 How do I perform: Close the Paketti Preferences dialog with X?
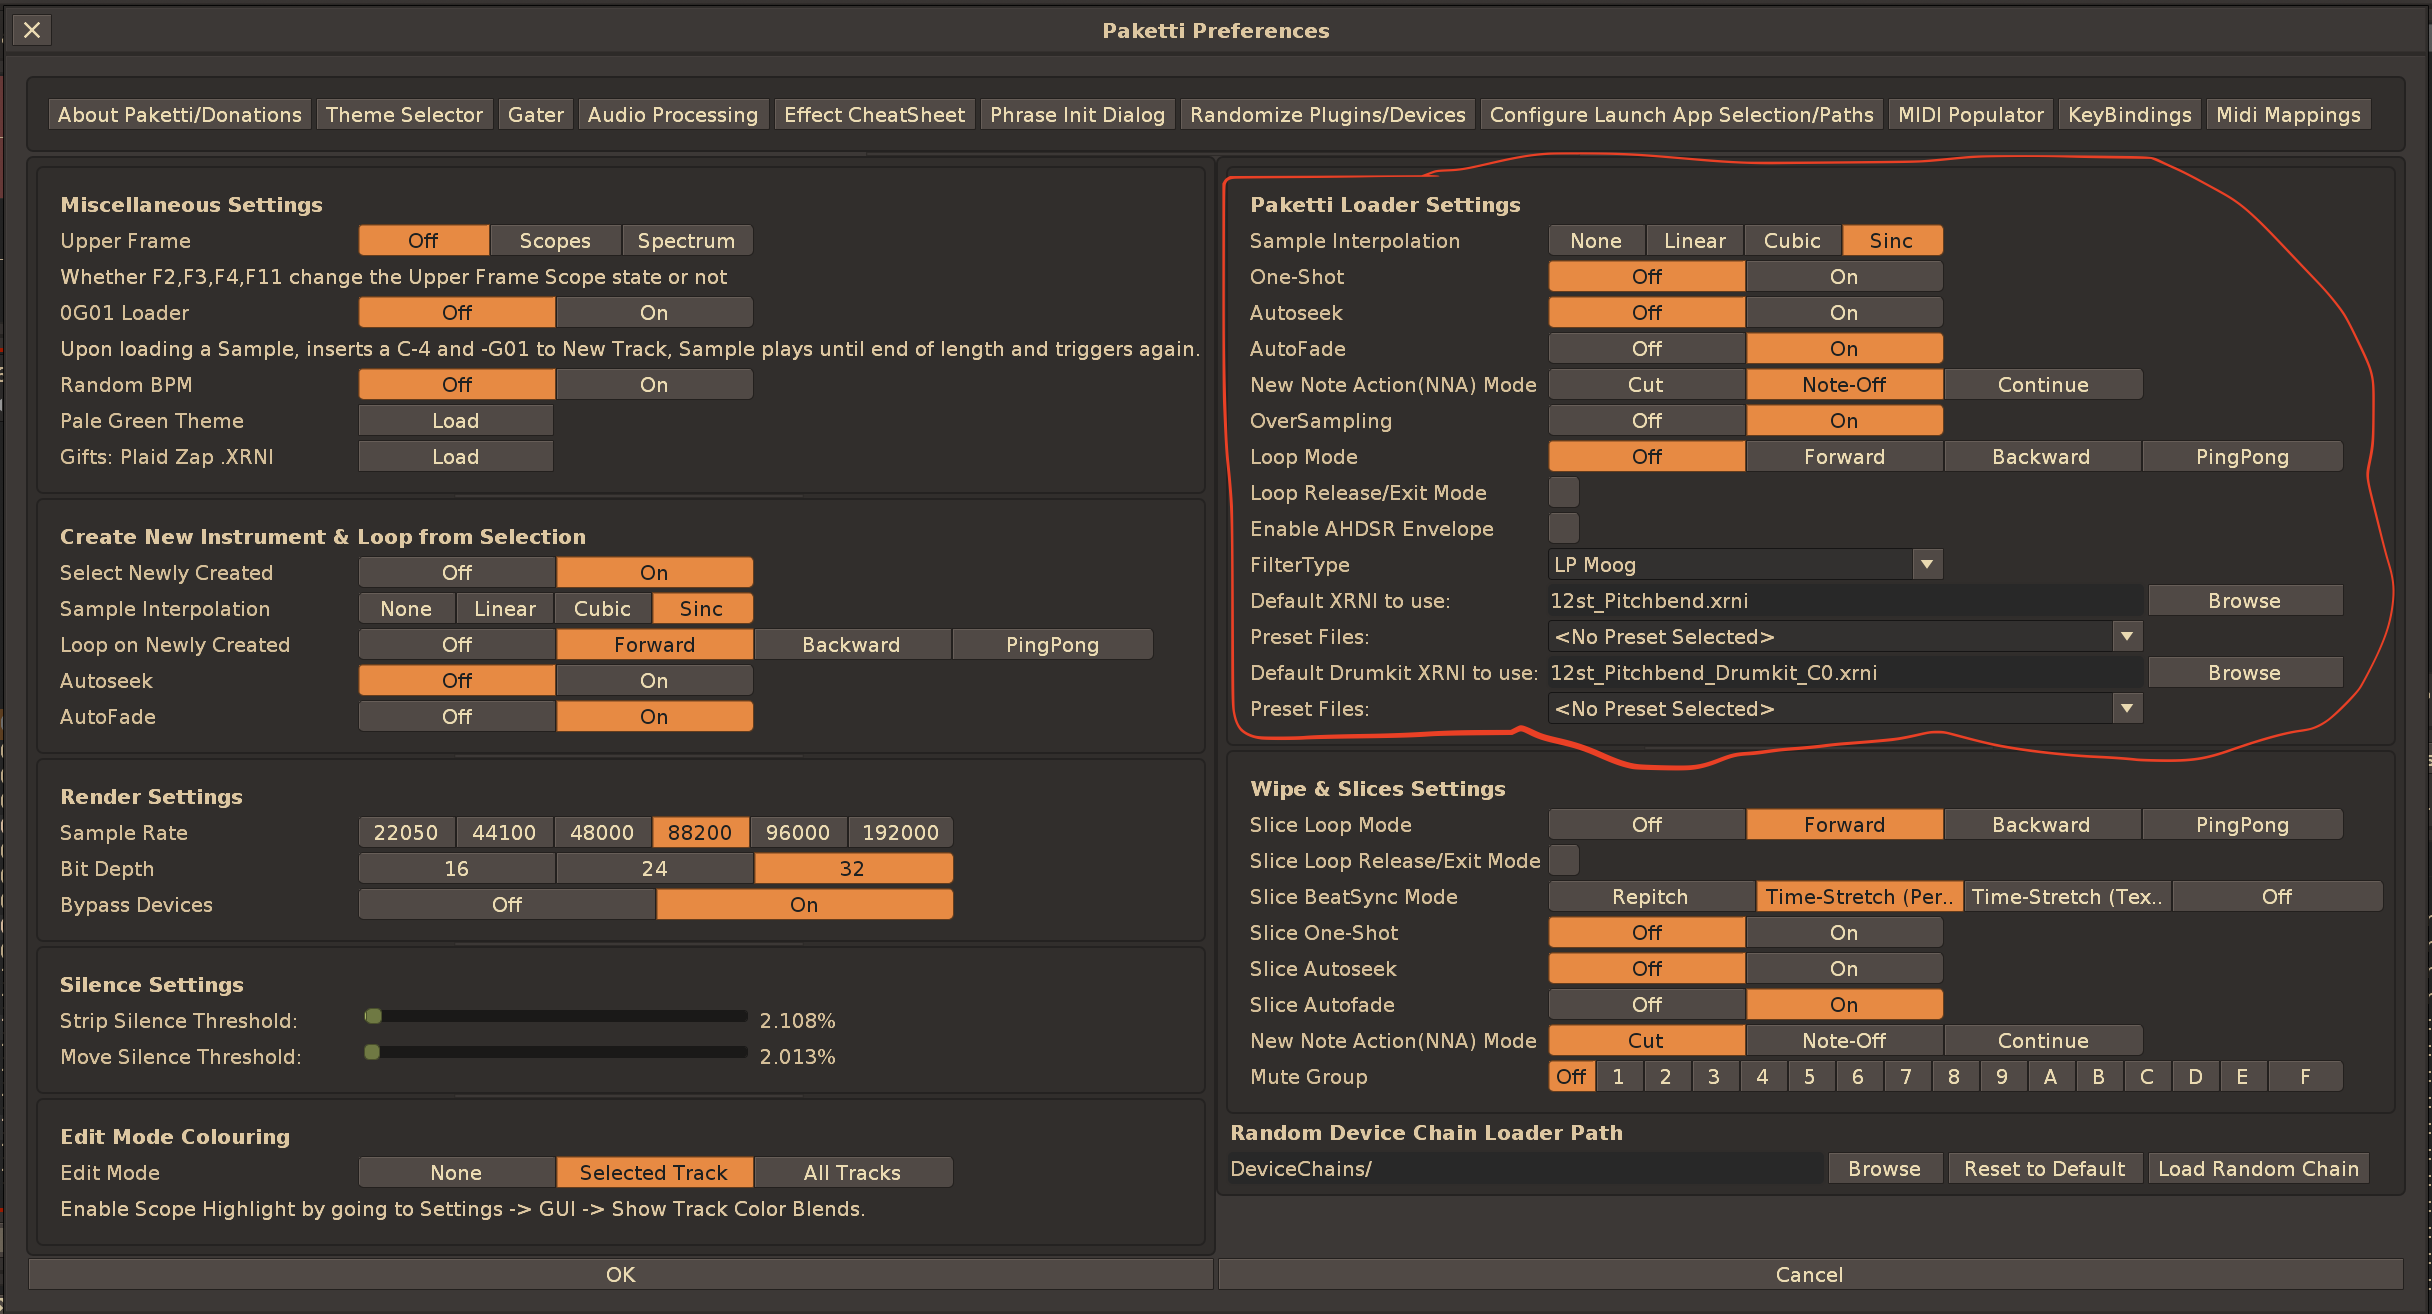pyautogui.click(x=32, y=30)
